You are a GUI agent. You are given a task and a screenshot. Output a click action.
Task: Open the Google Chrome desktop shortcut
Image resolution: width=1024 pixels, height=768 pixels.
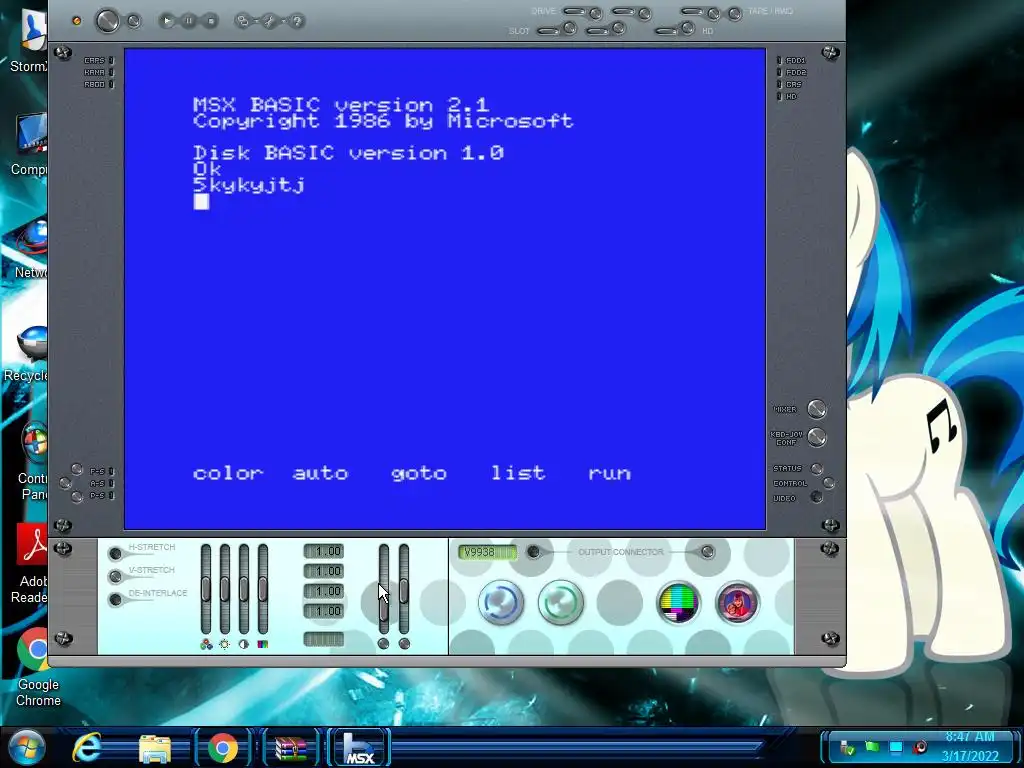point(38,667)
